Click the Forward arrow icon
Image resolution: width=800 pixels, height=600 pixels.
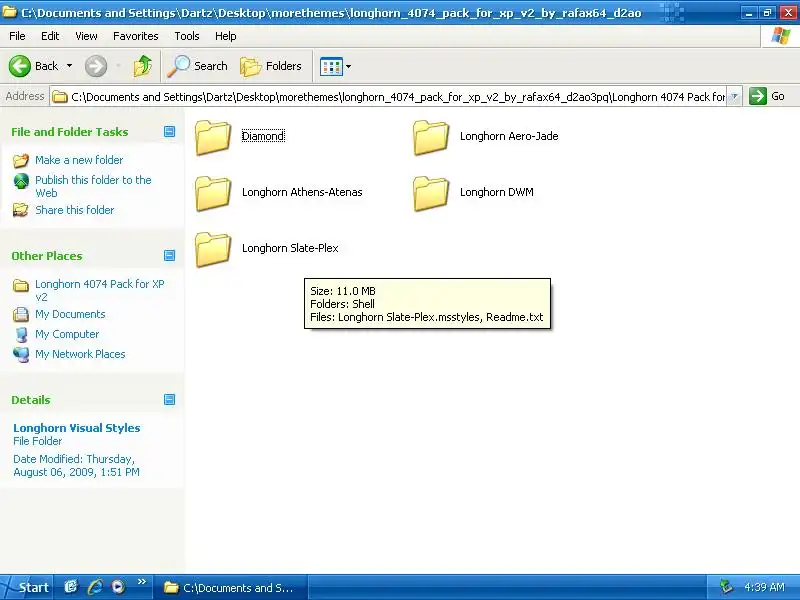click(96, 66)
